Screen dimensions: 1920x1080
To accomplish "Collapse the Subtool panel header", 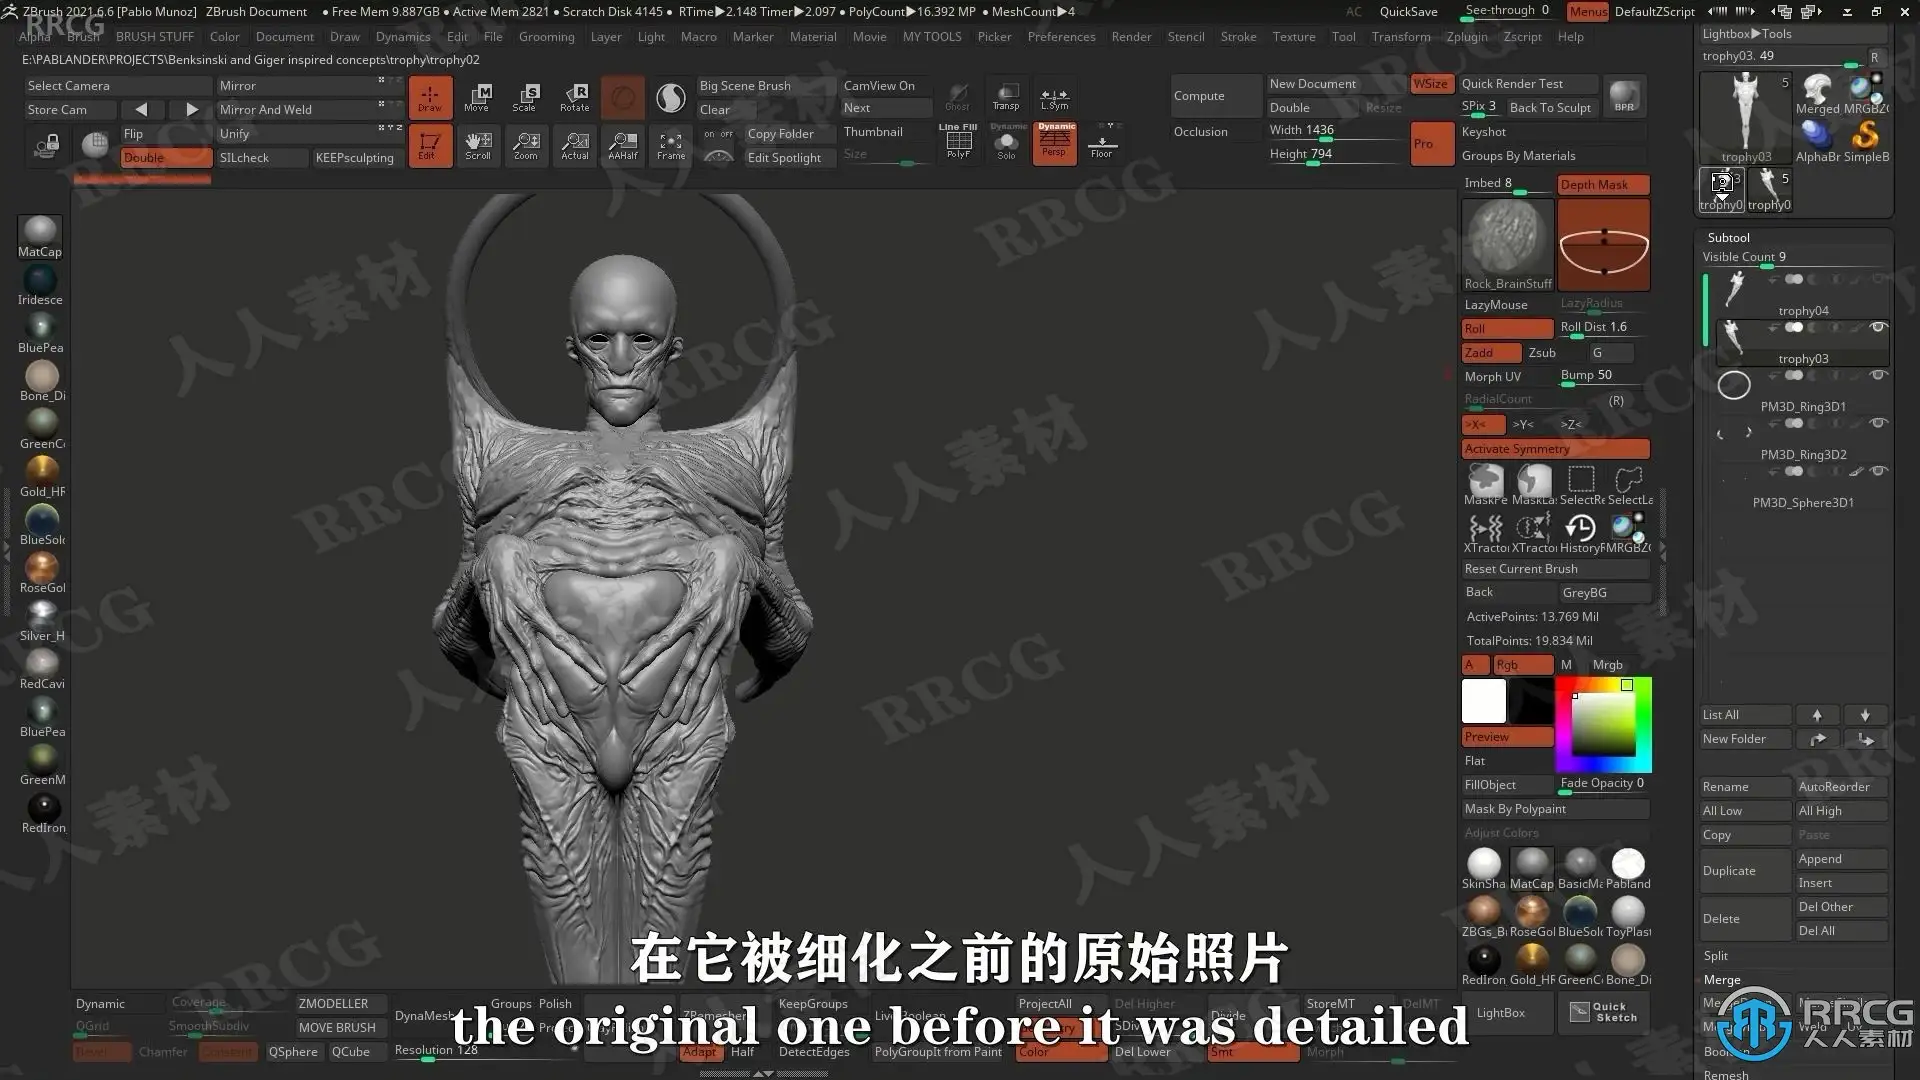I will (1729, 237).
